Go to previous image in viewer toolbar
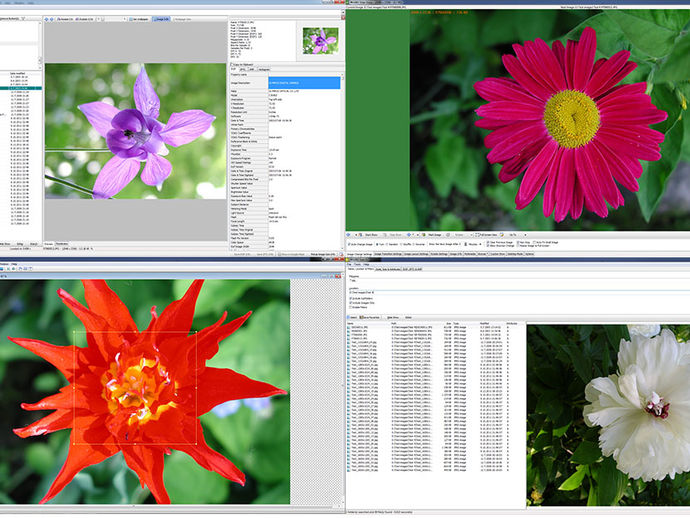The height and width of the screenshot is (518, 690). (x=47, y=19)
